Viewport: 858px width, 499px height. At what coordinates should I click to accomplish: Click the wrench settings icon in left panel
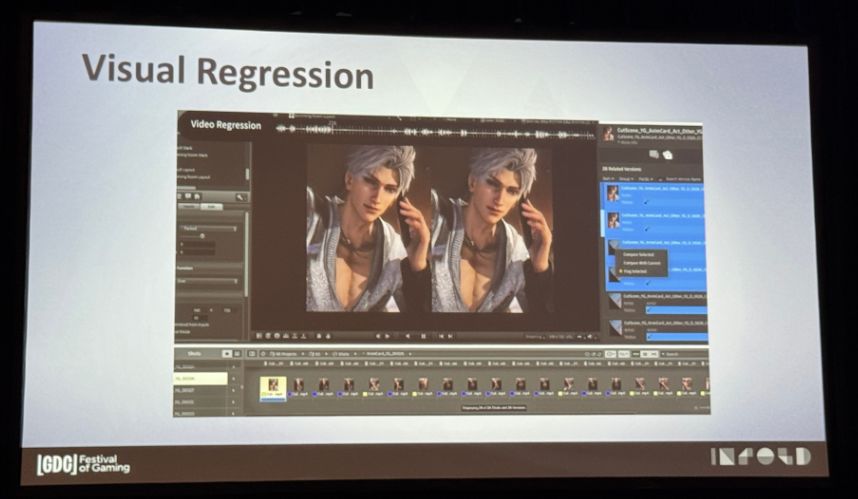(240, 197)
